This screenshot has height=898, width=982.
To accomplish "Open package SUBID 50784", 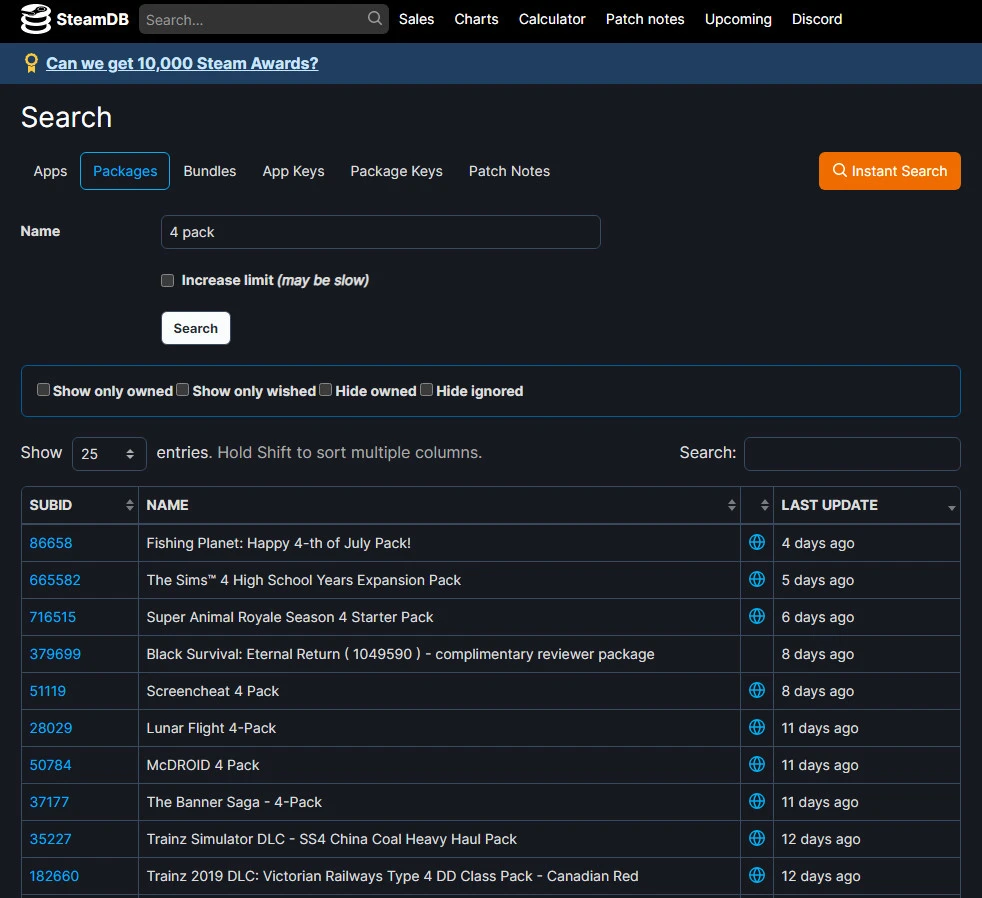I will click(51, 765).
